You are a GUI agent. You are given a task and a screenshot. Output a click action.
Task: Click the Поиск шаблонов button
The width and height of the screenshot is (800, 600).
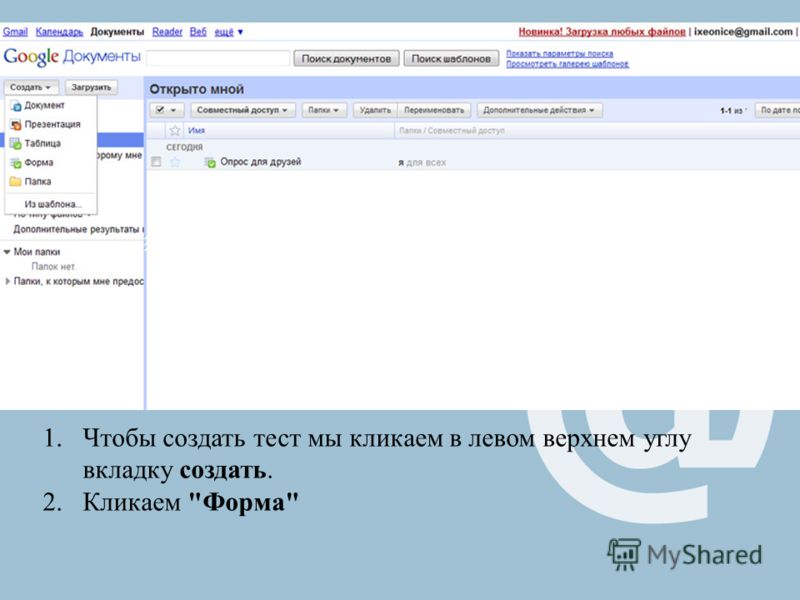[451, 59]
